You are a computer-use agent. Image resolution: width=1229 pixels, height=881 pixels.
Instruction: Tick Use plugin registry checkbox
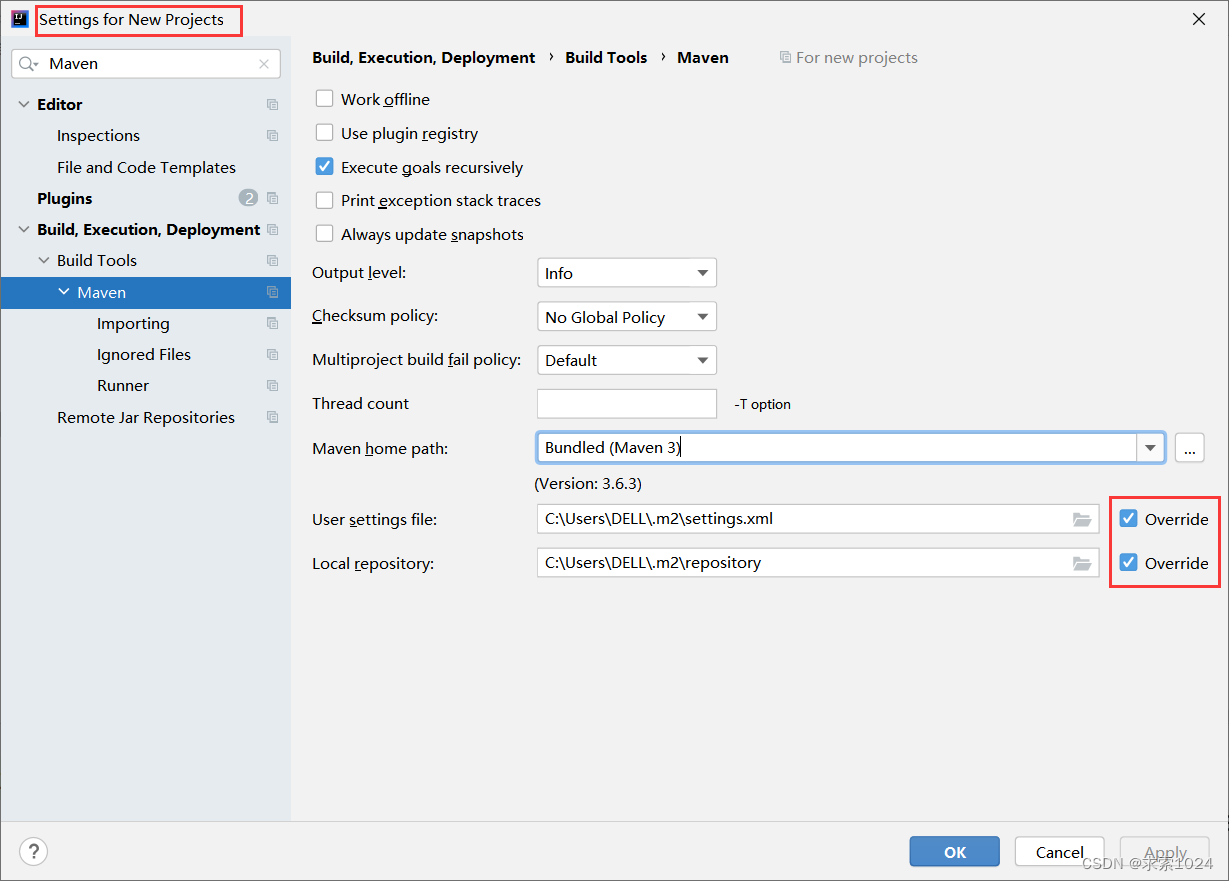[324, 133]
